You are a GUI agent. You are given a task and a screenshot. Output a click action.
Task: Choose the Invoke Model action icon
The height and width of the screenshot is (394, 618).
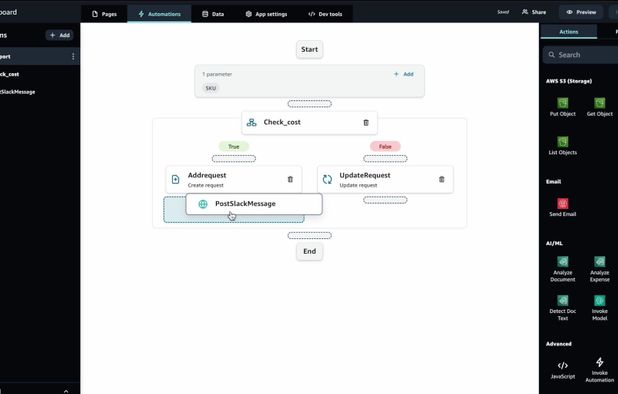599,301
